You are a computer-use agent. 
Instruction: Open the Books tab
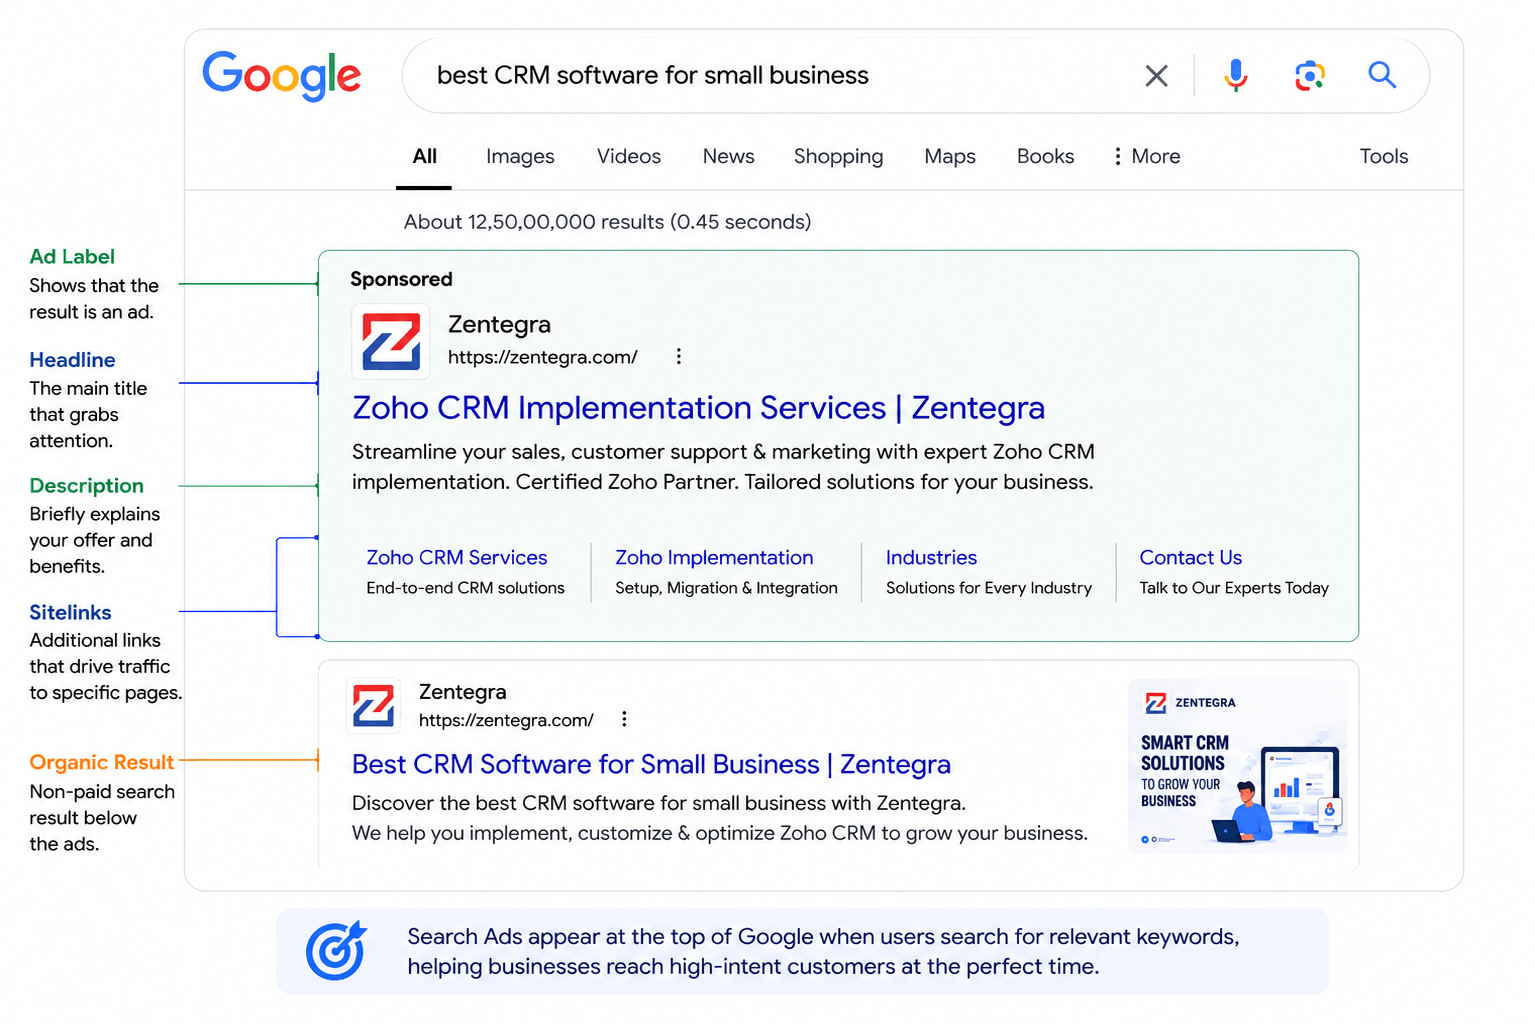(x=1045, y=157)
